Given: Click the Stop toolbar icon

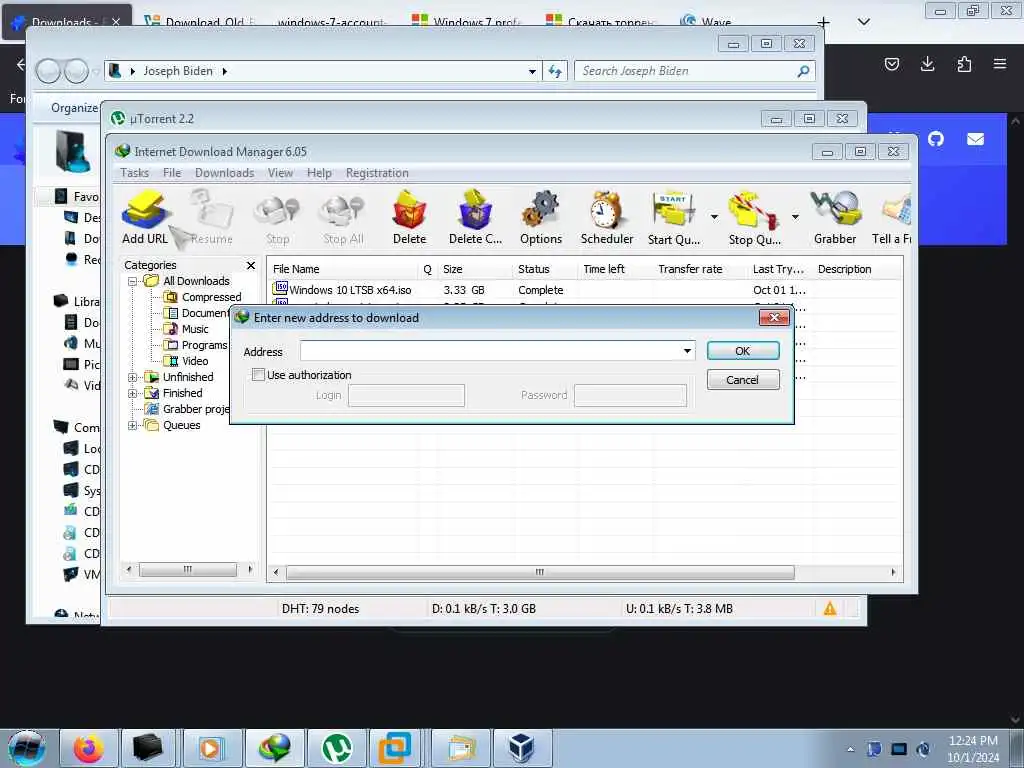Looking at the screenshot, I should click(278, 217).
